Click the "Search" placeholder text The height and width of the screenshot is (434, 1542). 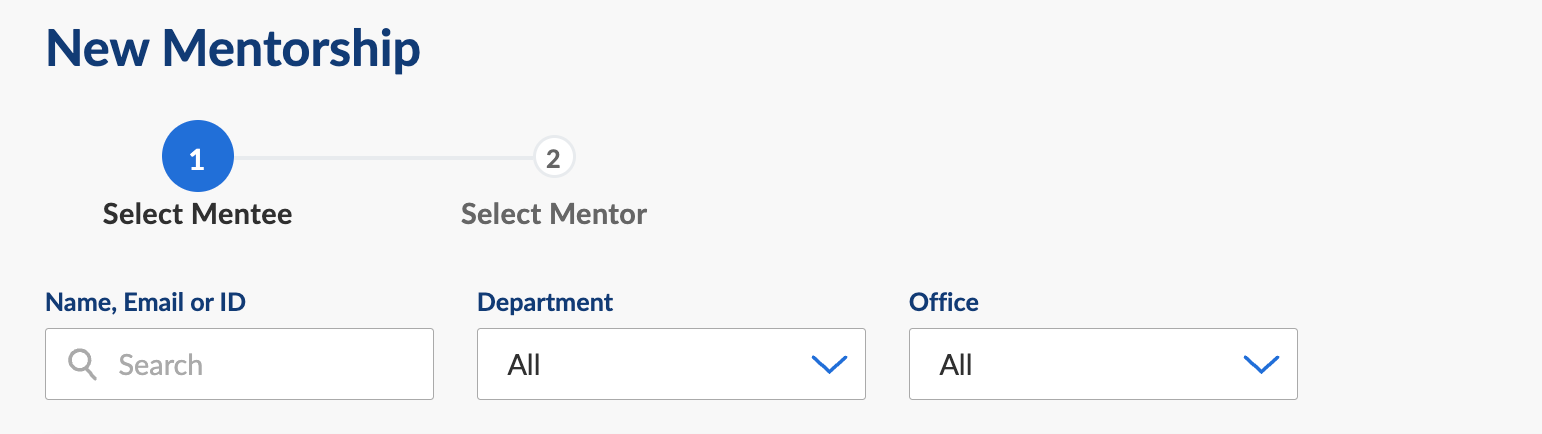click(161, 365)
